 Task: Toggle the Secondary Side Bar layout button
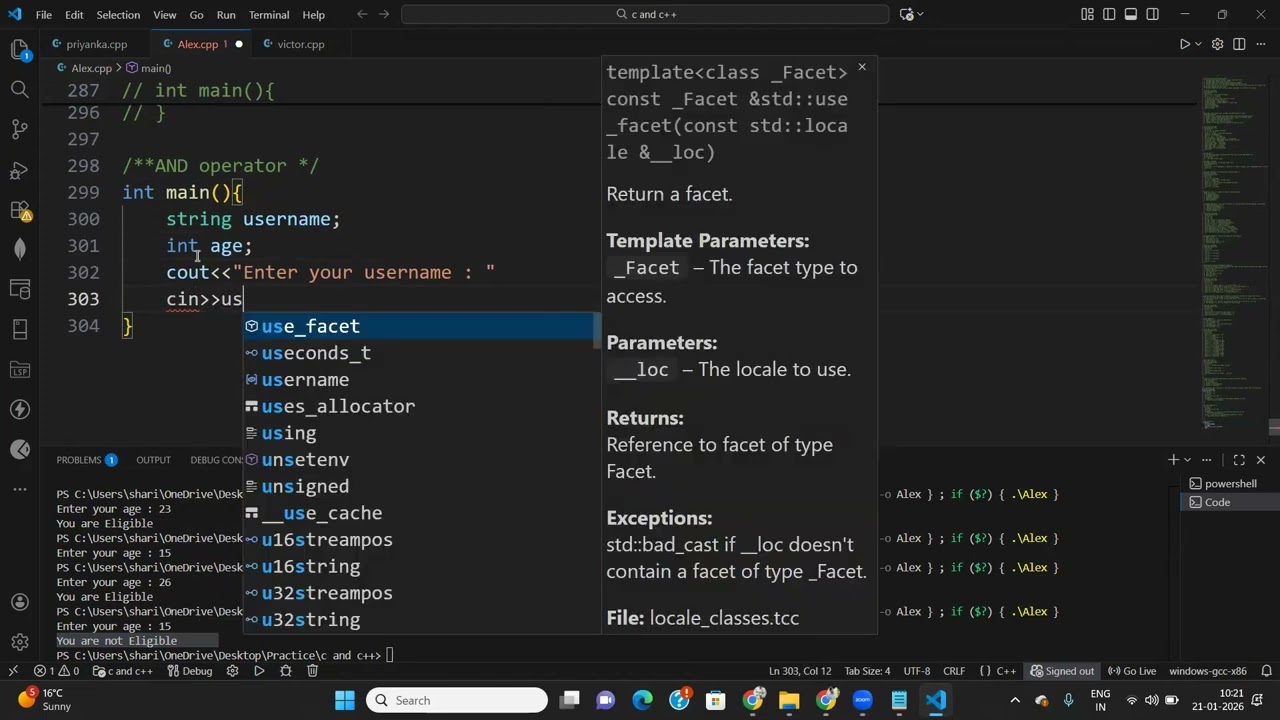1153,14
